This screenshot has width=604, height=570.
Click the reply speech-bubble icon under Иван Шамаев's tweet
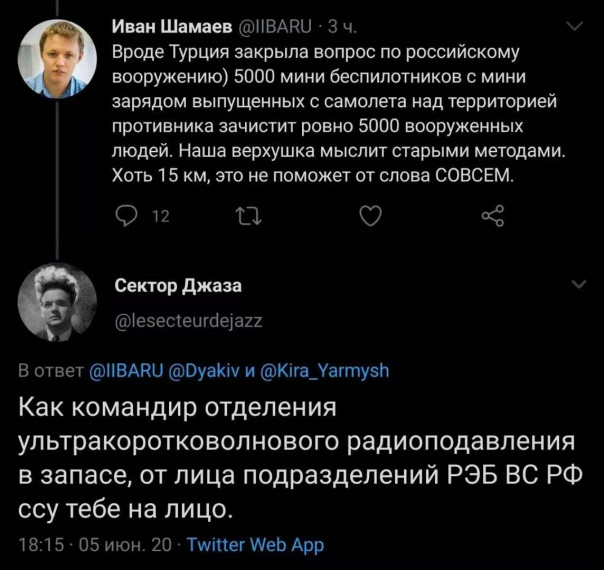(129, 216)
